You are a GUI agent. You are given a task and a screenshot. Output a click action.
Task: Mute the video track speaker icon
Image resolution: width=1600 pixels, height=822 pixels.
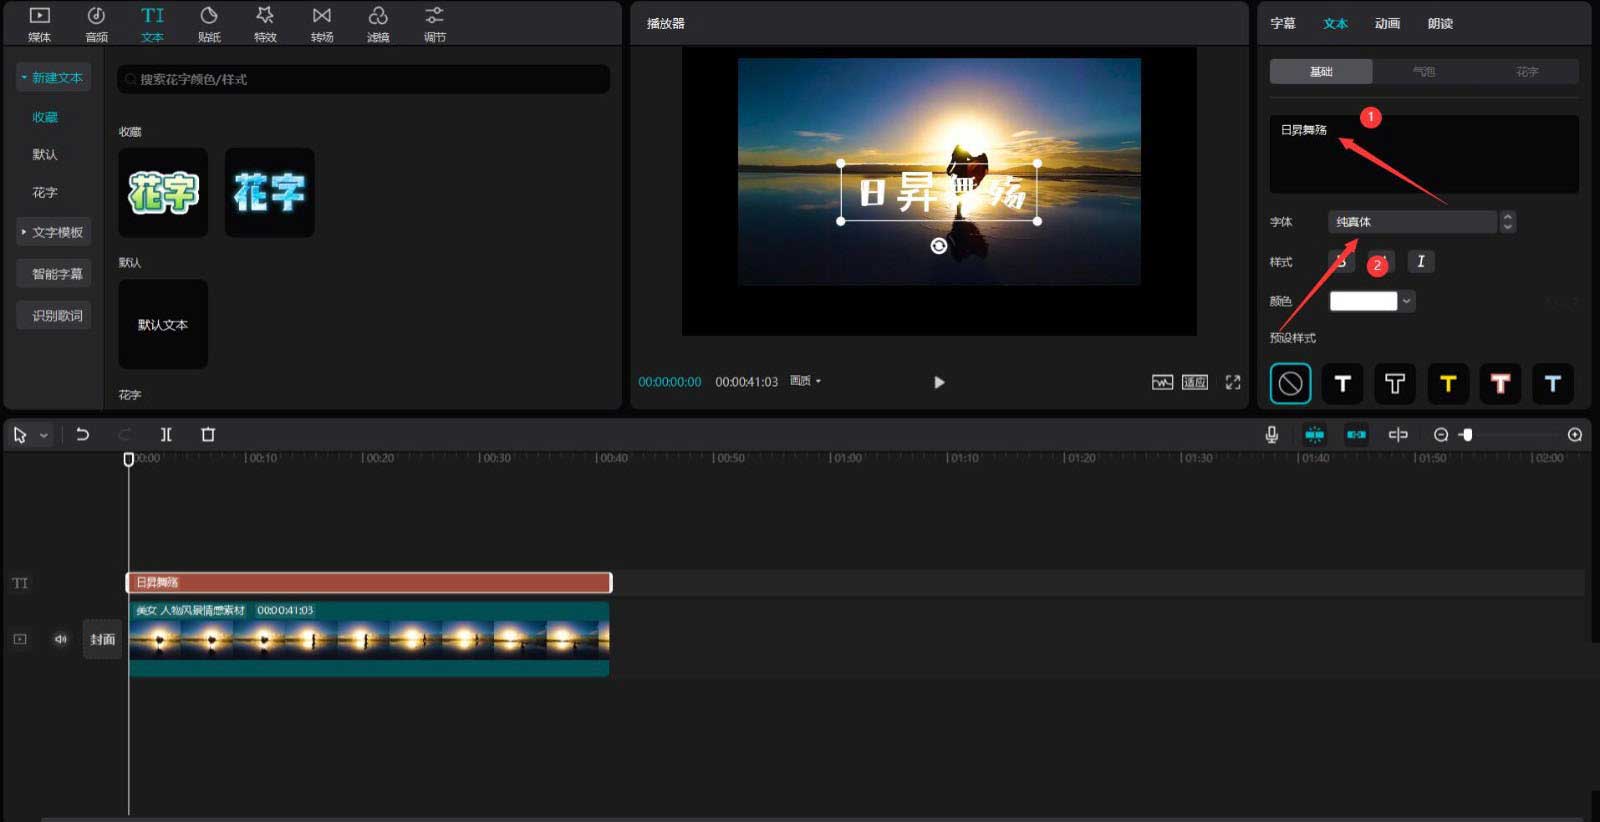61,639
